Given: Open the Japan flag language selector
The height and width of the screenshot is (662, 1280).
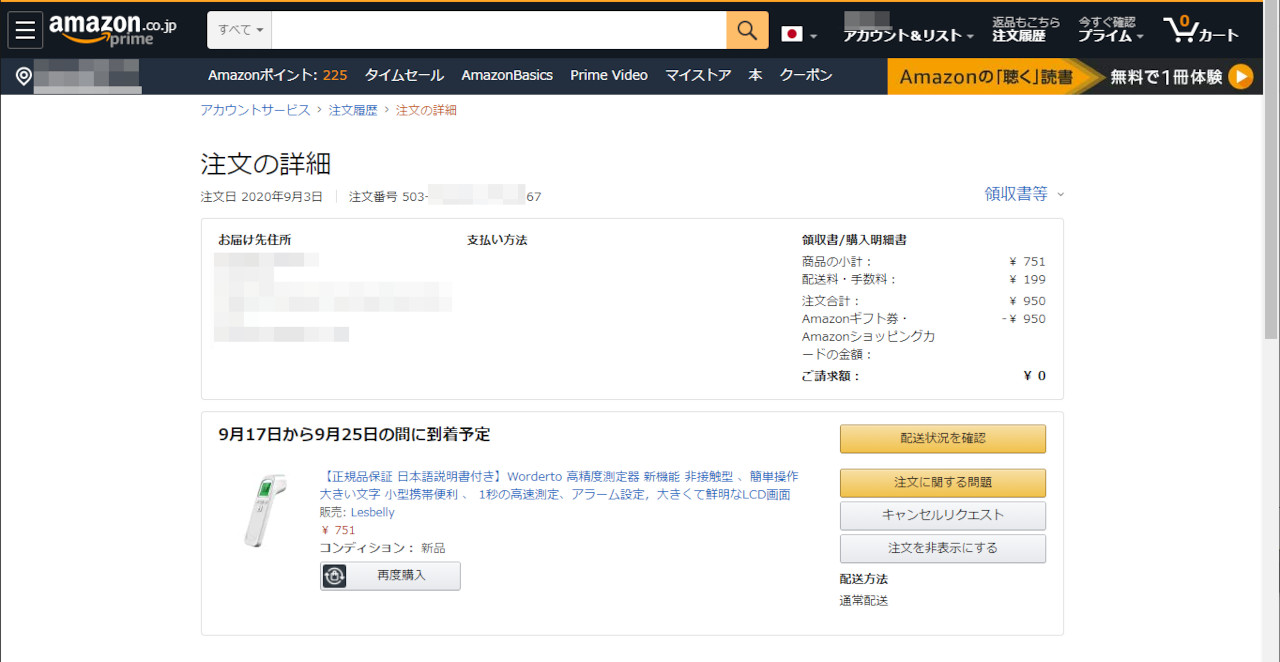Looking at the screenshot, I should [799, 34].
